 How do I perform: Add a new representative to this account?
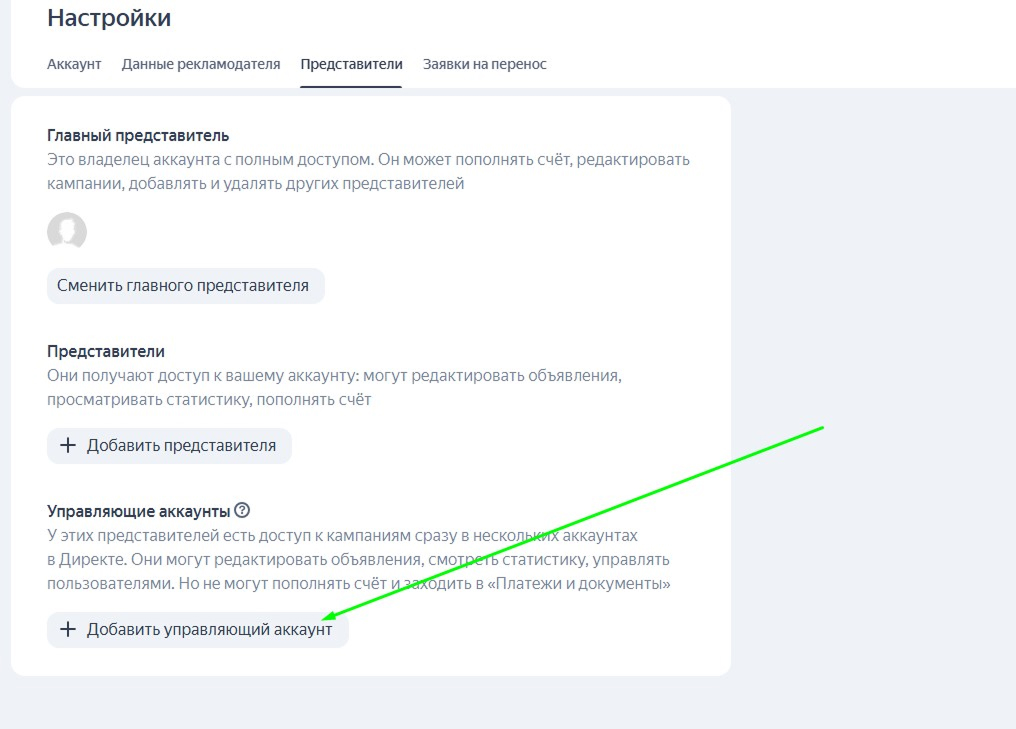pyautogui.click(x=168, y=446)
